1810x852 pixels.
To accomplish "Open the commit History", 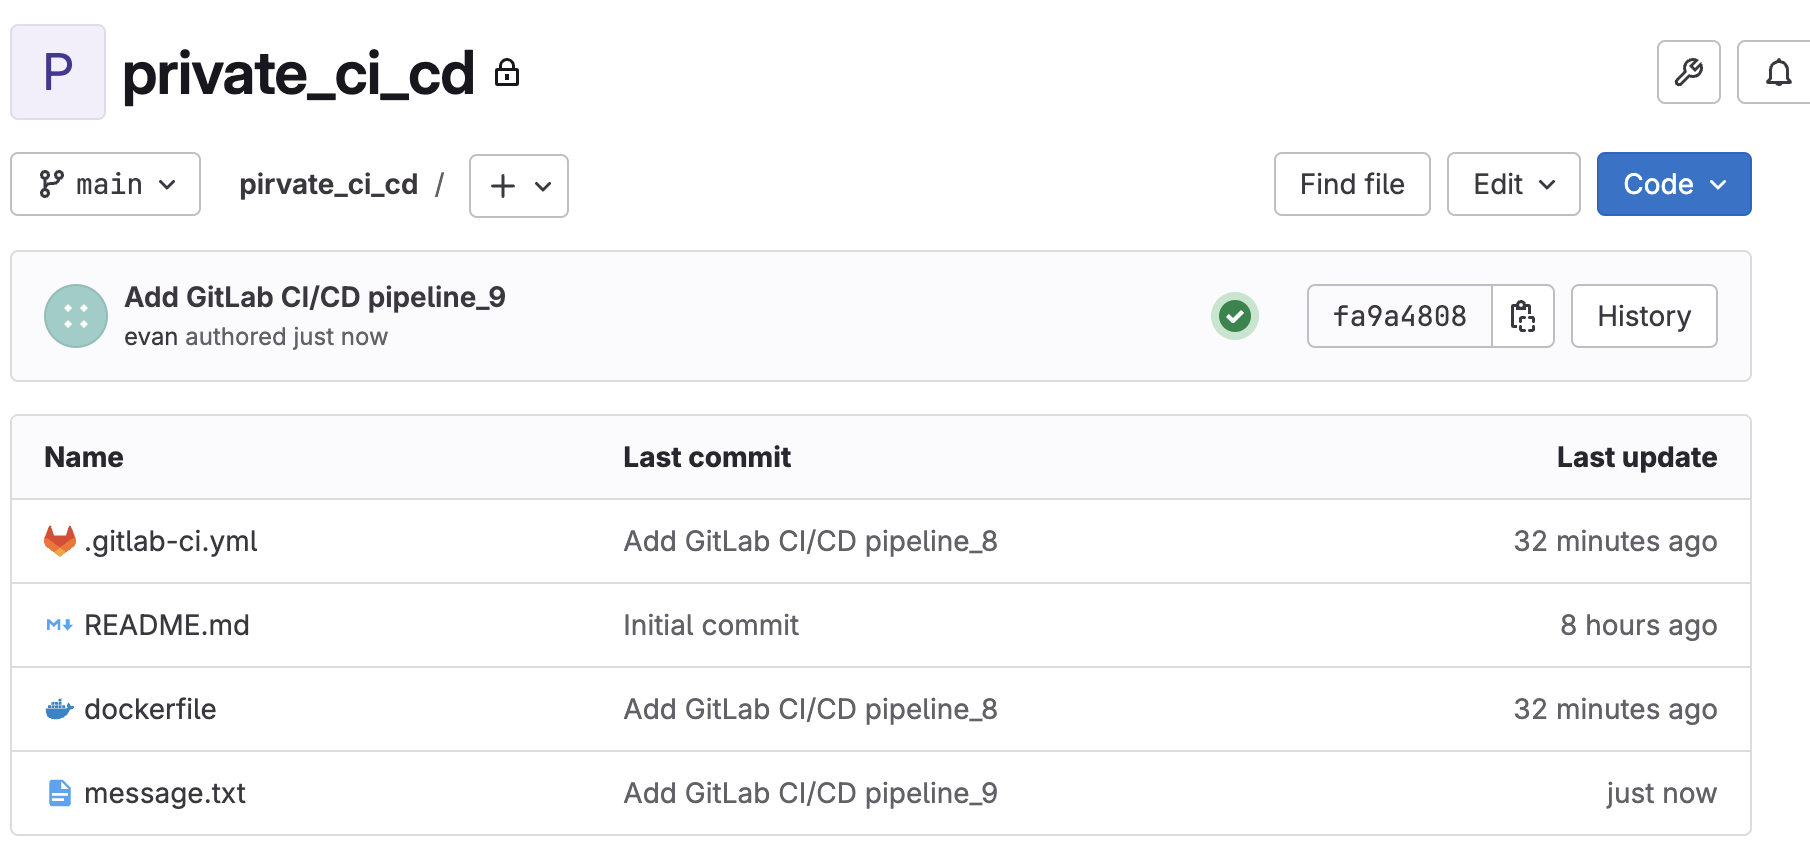I will point(1643,316).
